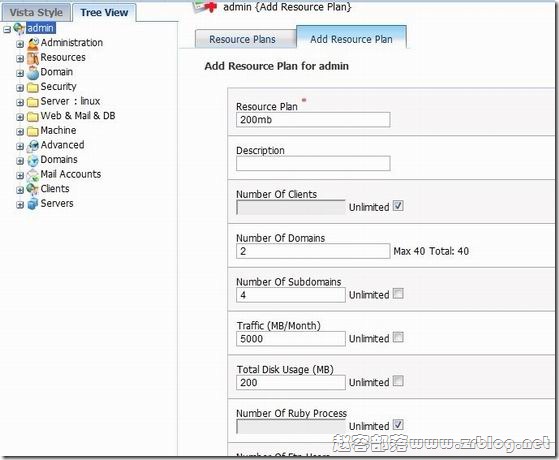This screenshot has height=460, width=559.
Task: Uncheck Unlimited for Number Of Clients
Action: tap(398, 206)
